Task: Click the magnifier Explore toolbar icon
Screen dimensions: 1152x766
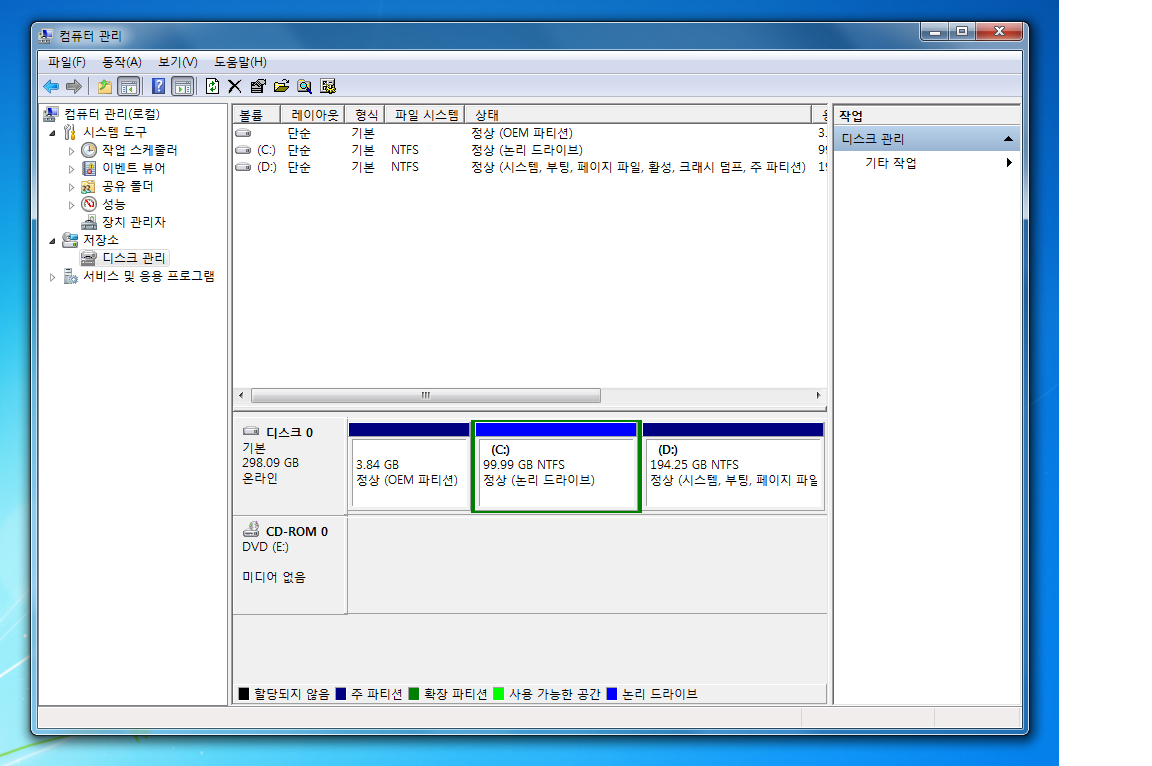Action: [x=305, y=87]
